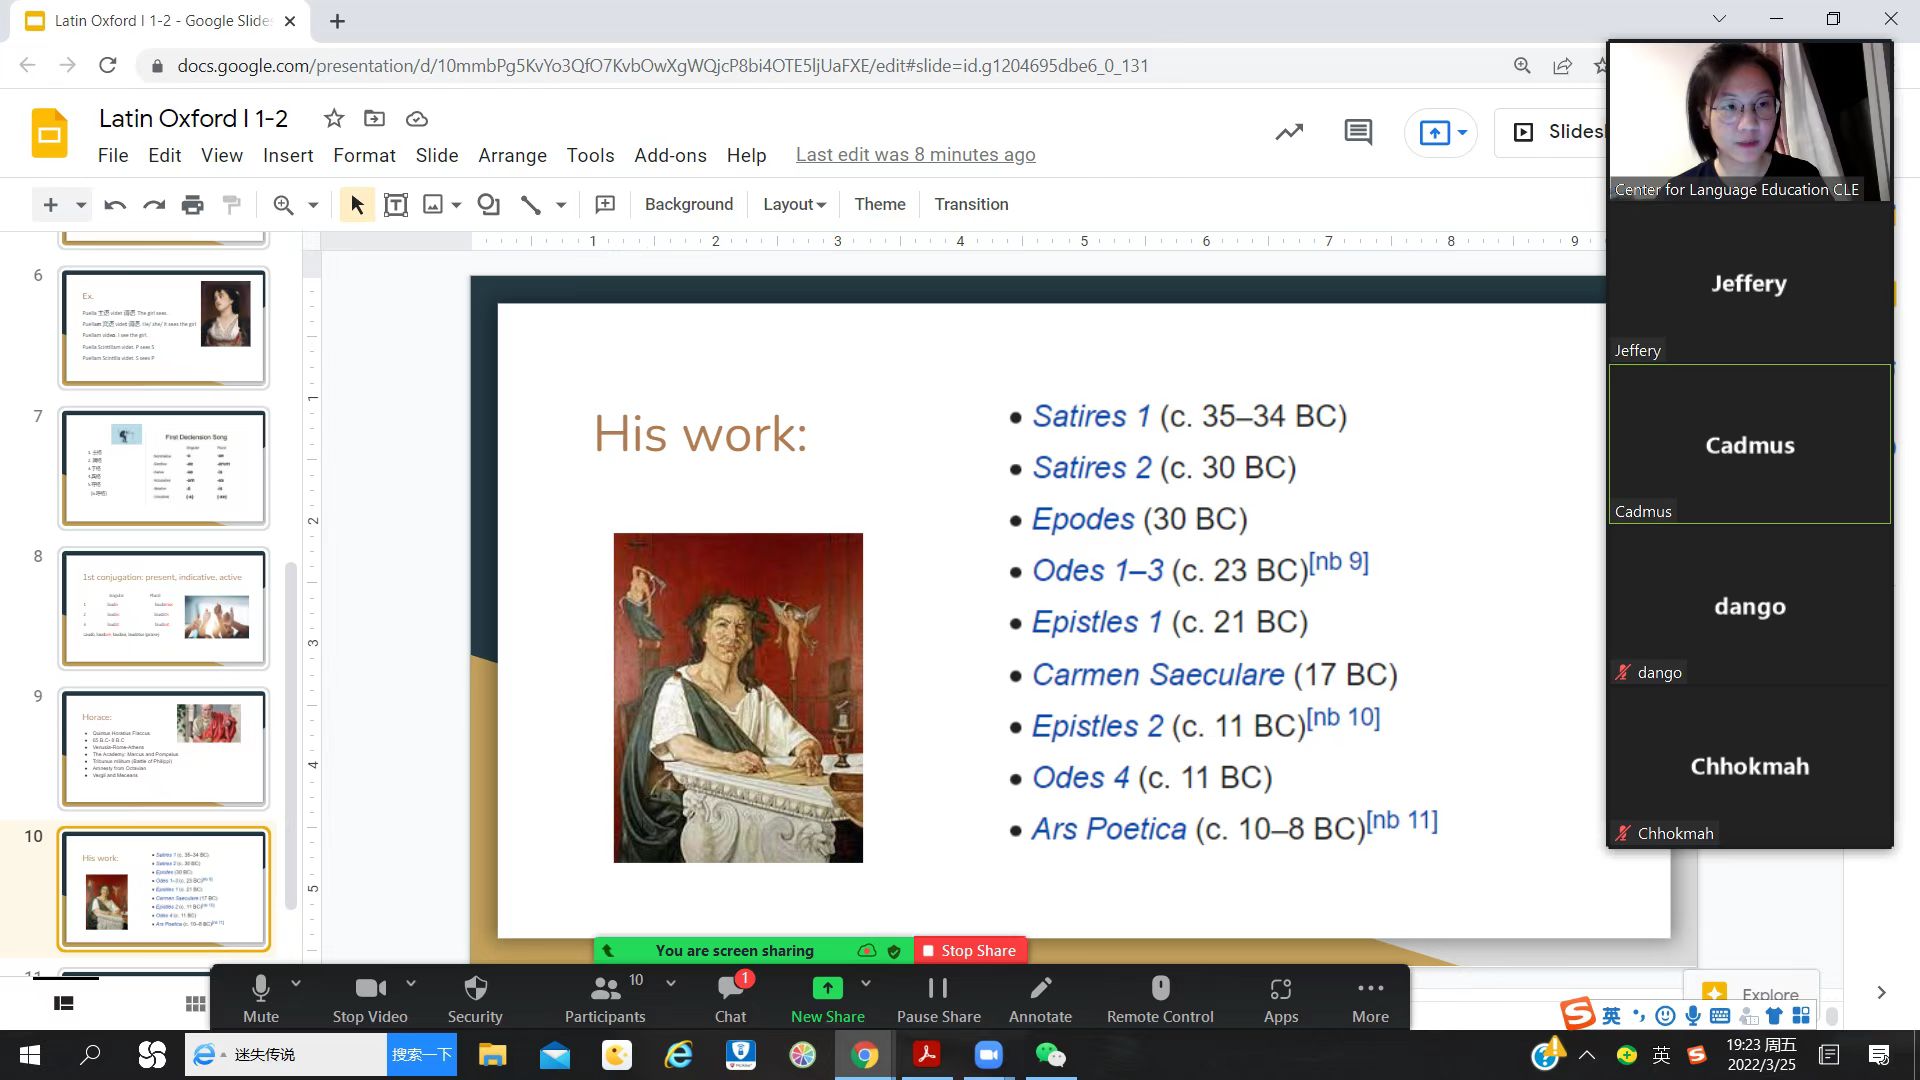Screen dimensions: 1920x1080
Task: Select slide 7 First Declension Song thumbnail
Action: tap(164, 468)
